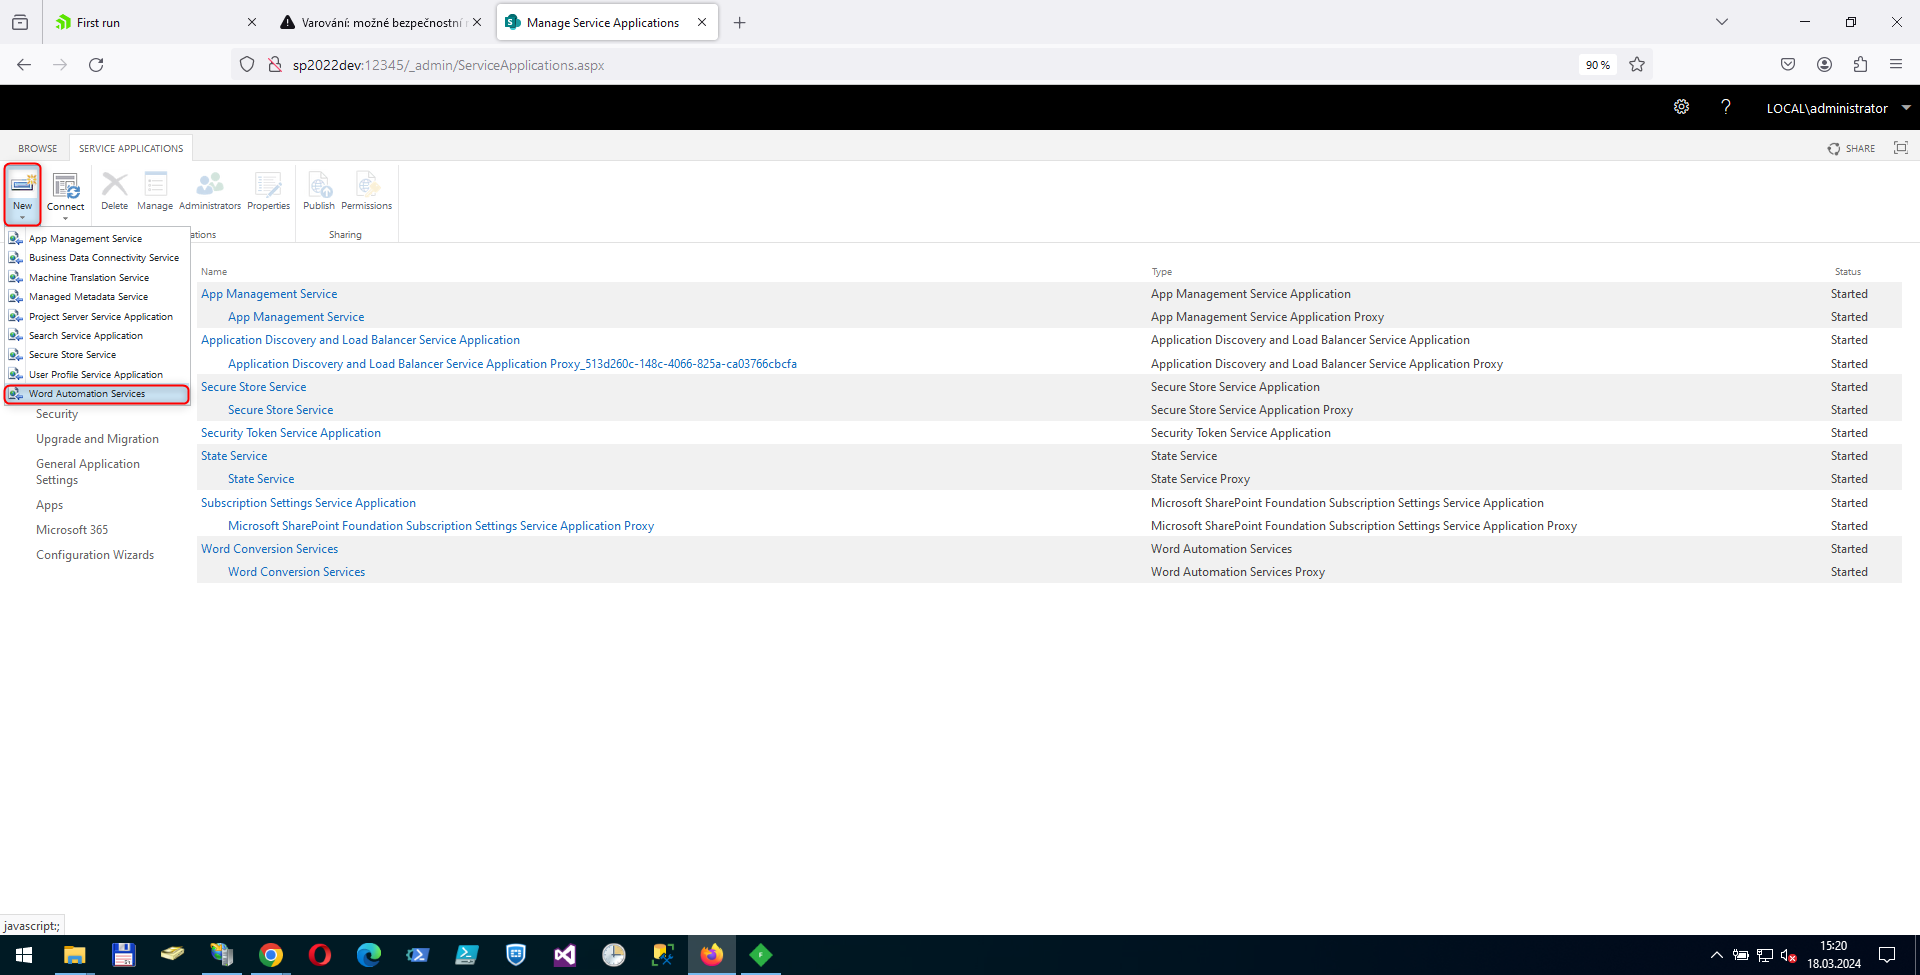
Task: Open the help question mark icon
Action: [1726, 107]
